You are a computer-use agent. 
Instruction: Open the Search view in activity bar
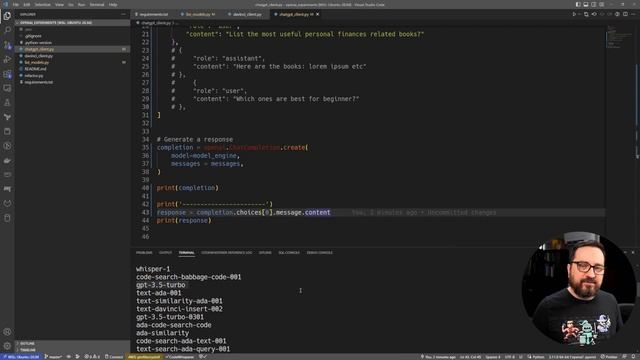pos(7,31)
